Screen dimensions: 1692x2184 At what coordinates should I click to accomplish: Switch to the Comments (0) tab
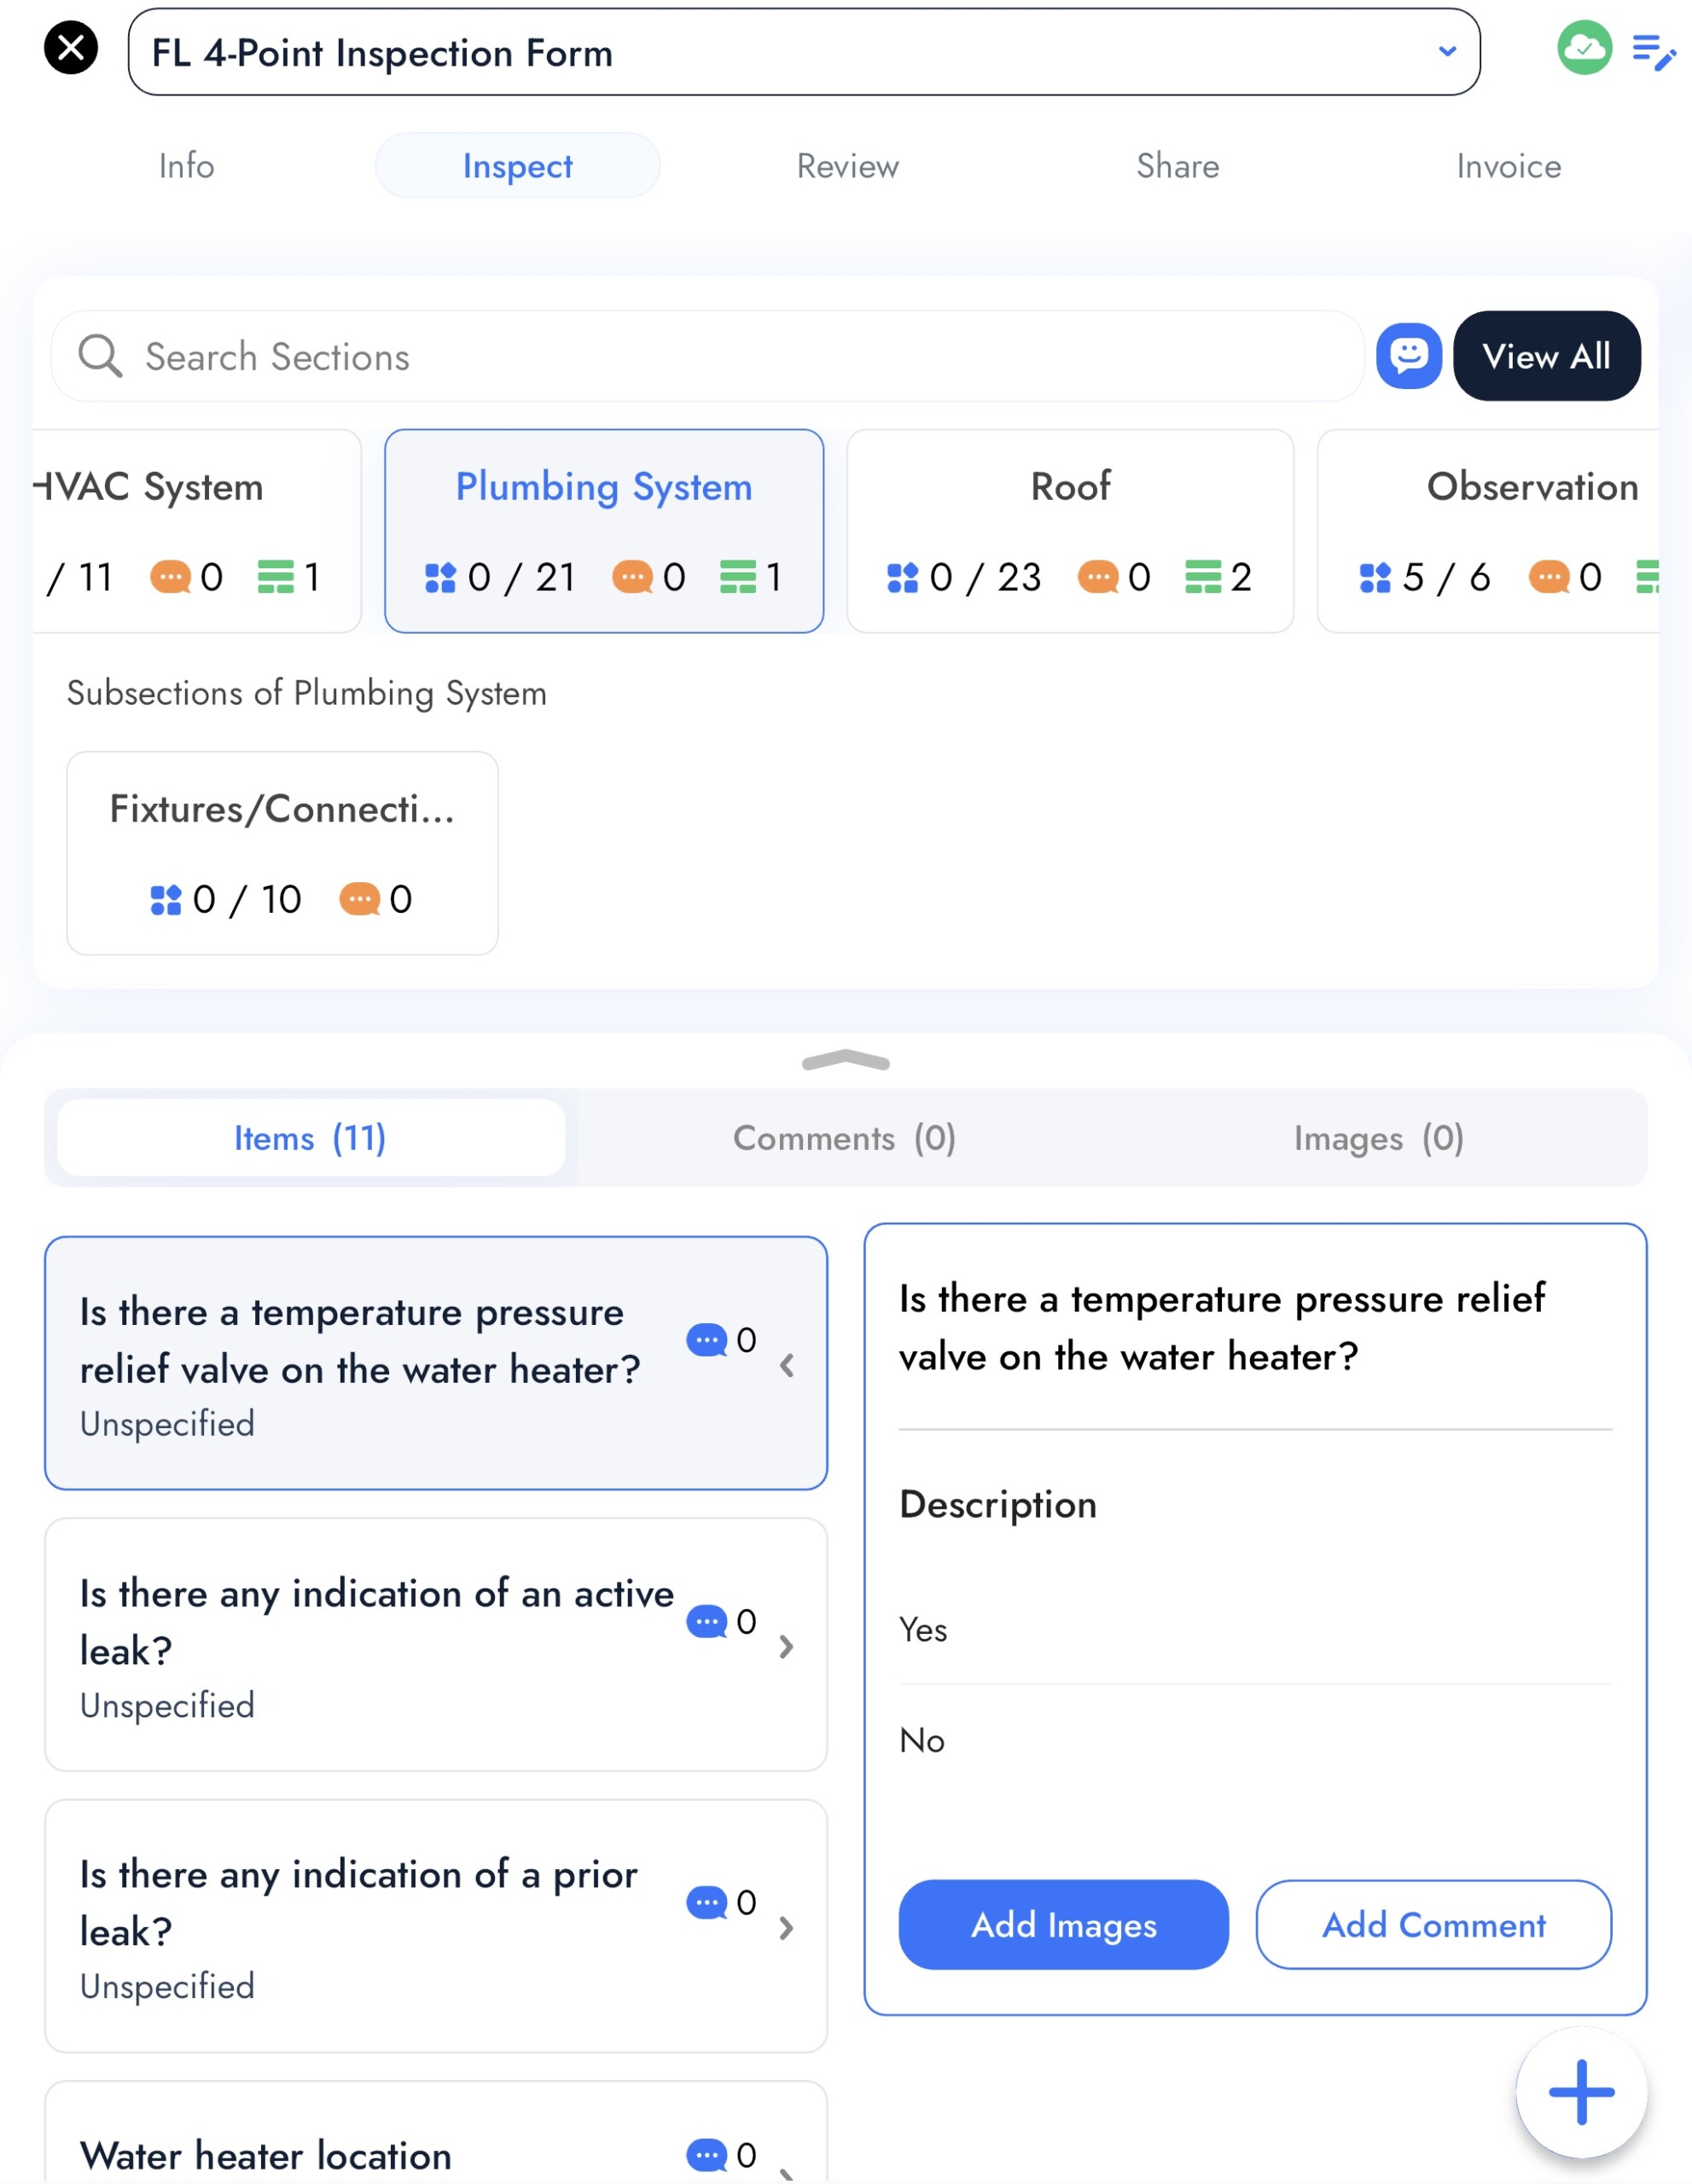coord(844,1138)
